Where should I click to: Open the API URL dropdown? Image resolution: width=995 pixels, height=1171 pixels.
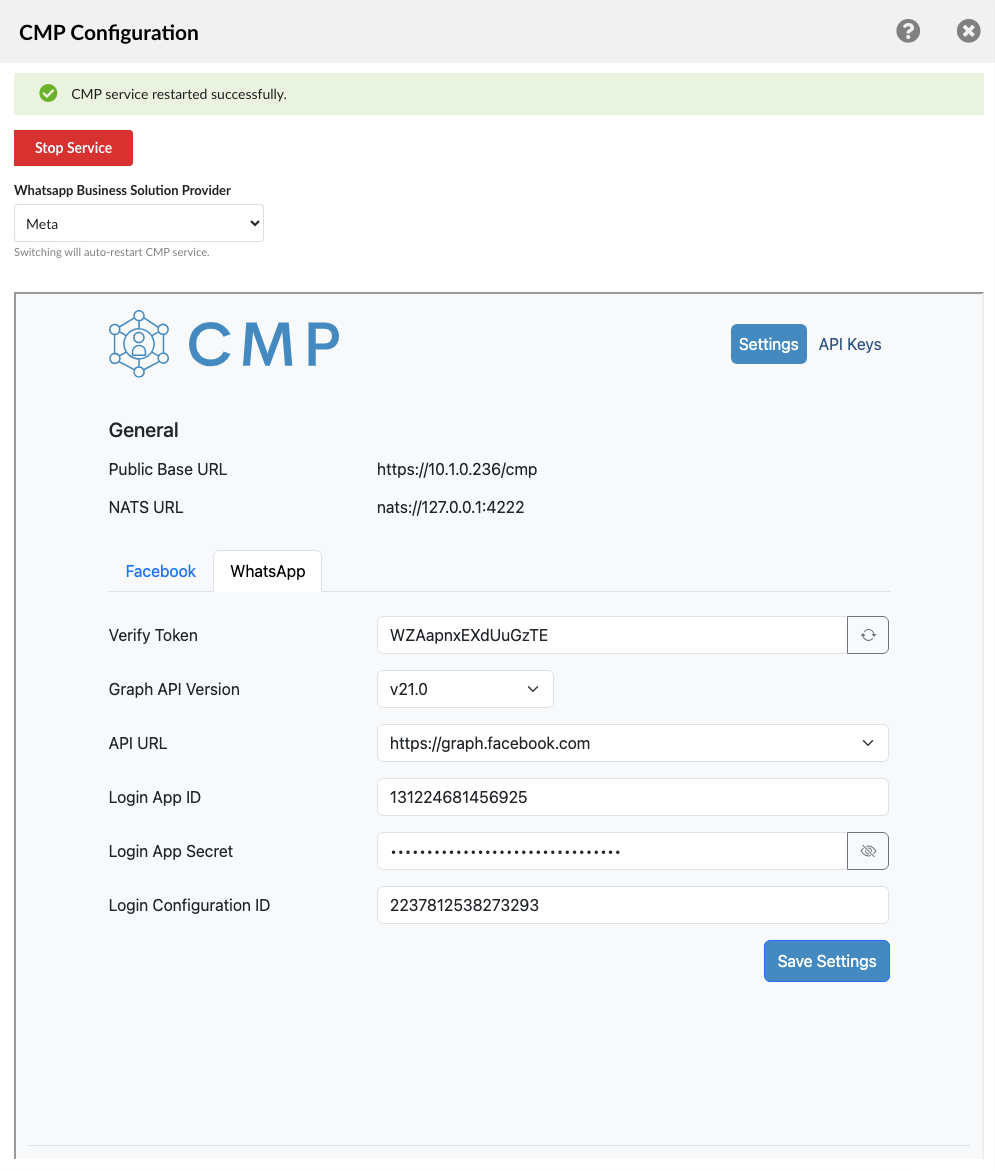(632, 743)
